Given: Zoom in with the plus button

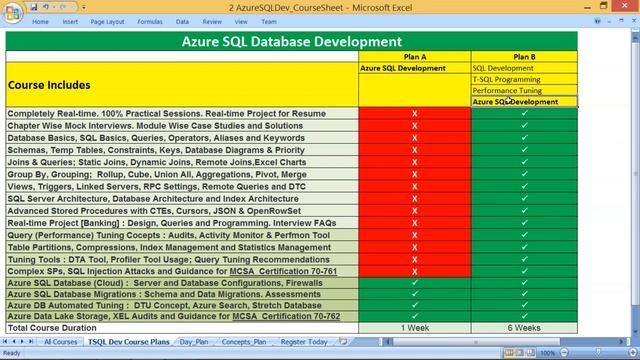Looking at the screenshot, I should (633, 353).
